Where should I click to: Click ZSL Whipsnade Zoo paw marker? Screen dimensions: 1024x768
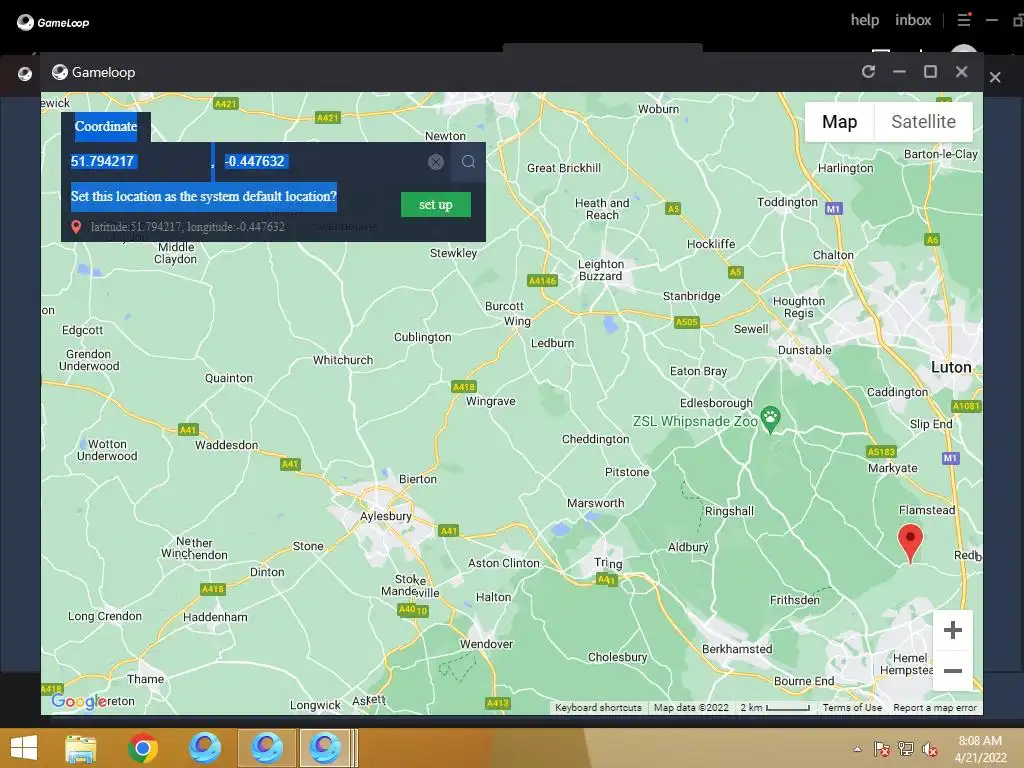[x=771, y=420]
